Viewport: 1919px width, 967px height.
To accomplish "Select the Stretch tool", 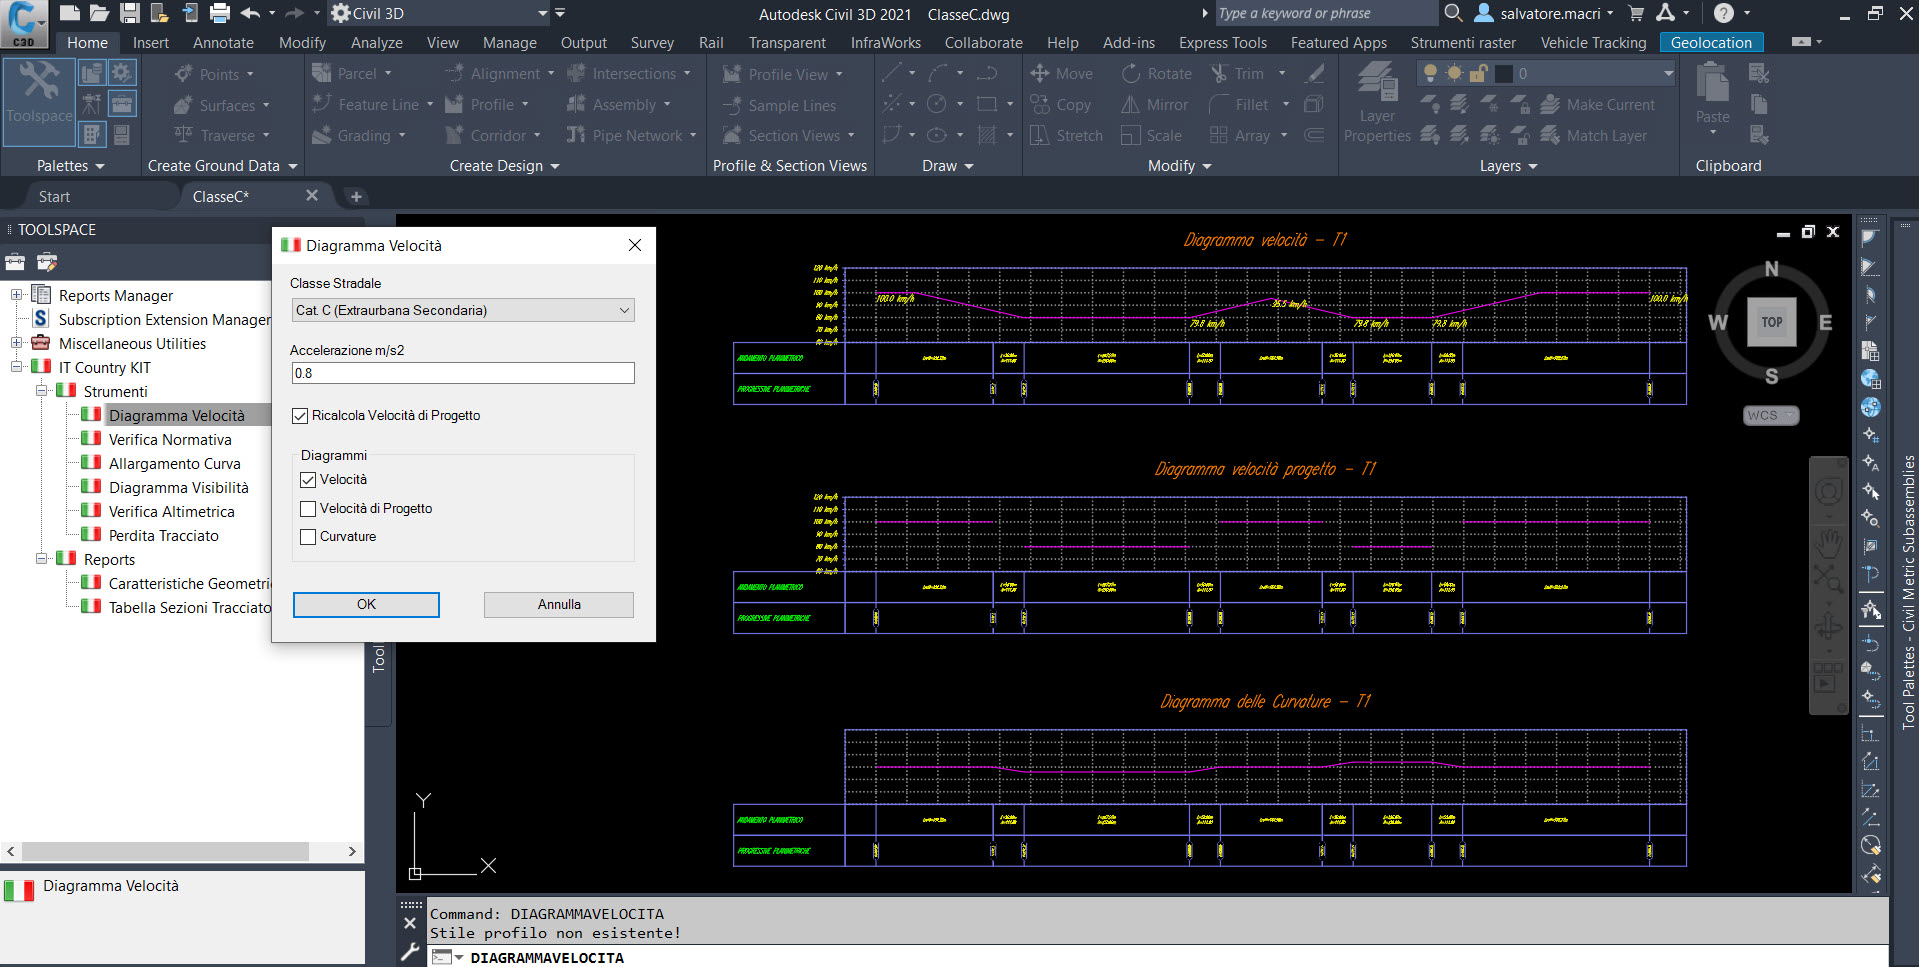I will tap(1066, 136).
